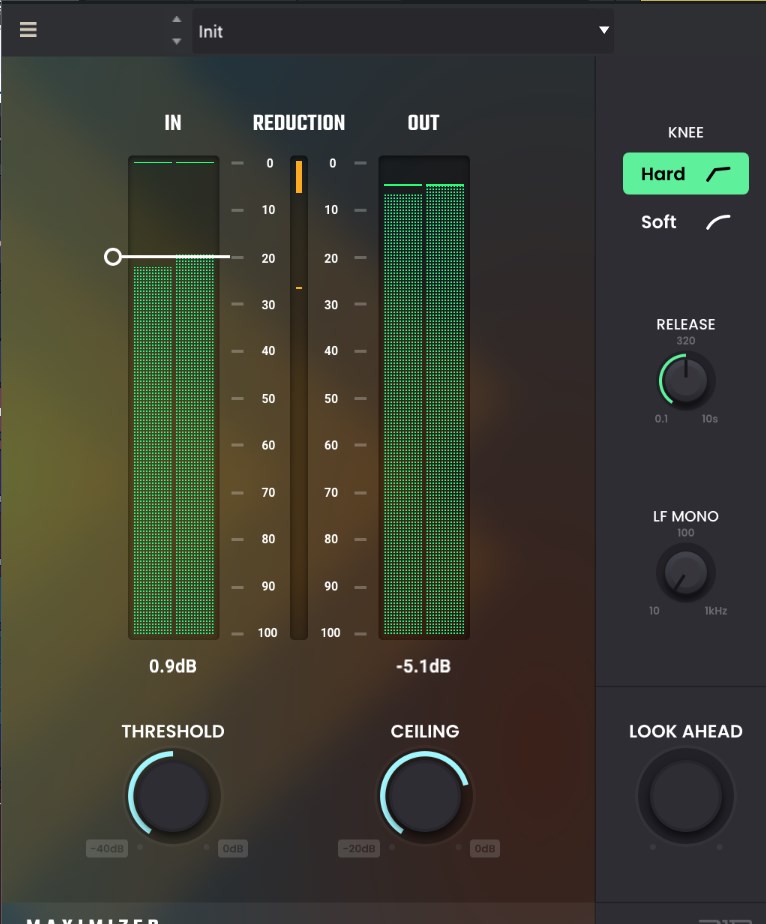Set threshold to minimum via -40dB label

coord(106,849)
